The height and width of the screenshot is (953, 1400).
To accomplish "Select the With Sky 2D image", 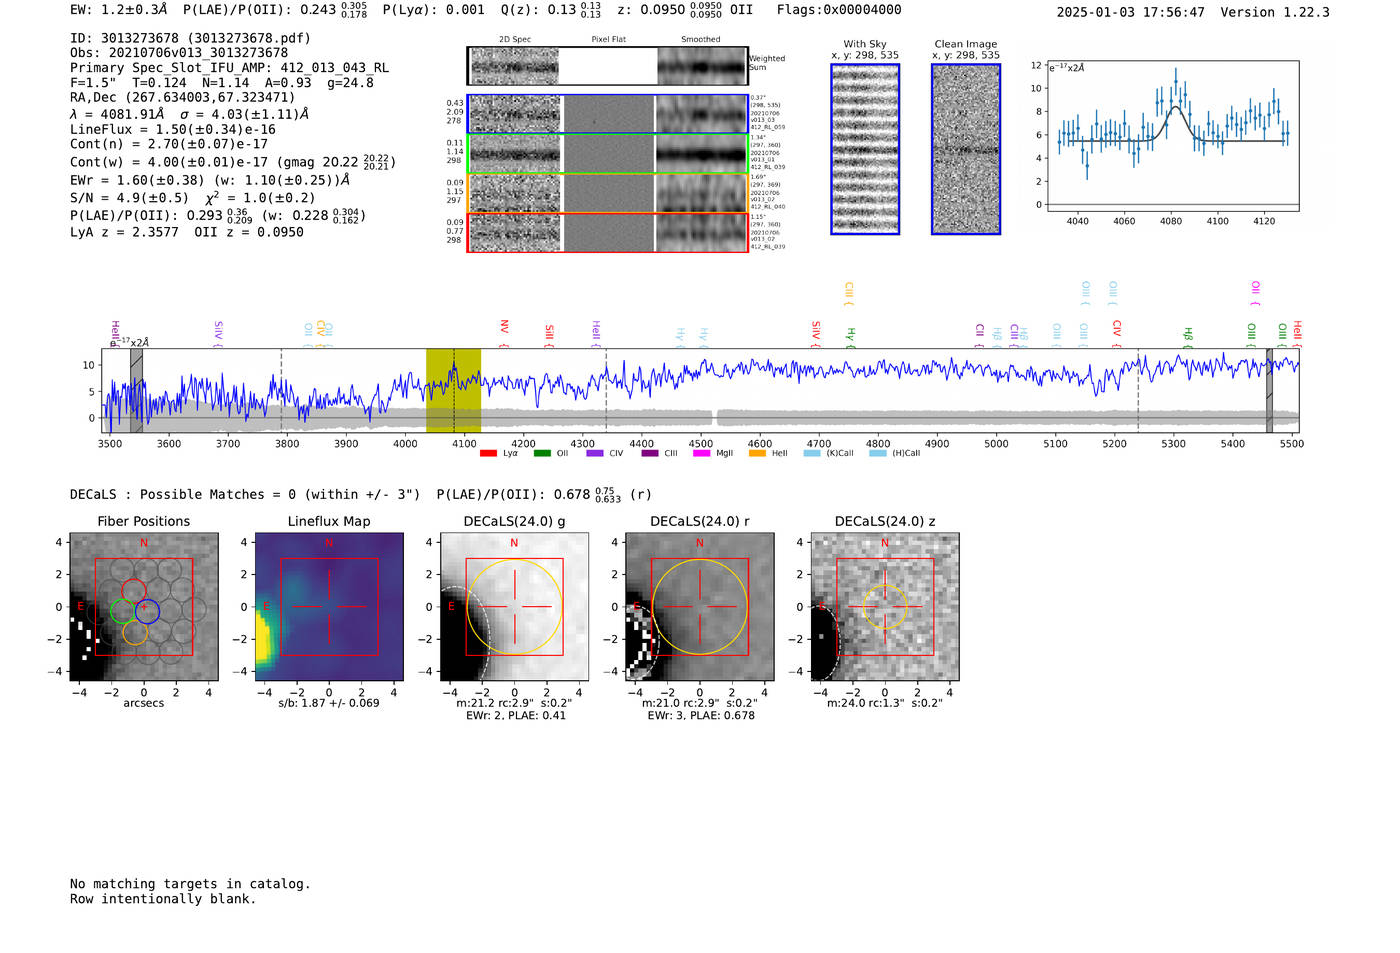I will tap(865, 149).
